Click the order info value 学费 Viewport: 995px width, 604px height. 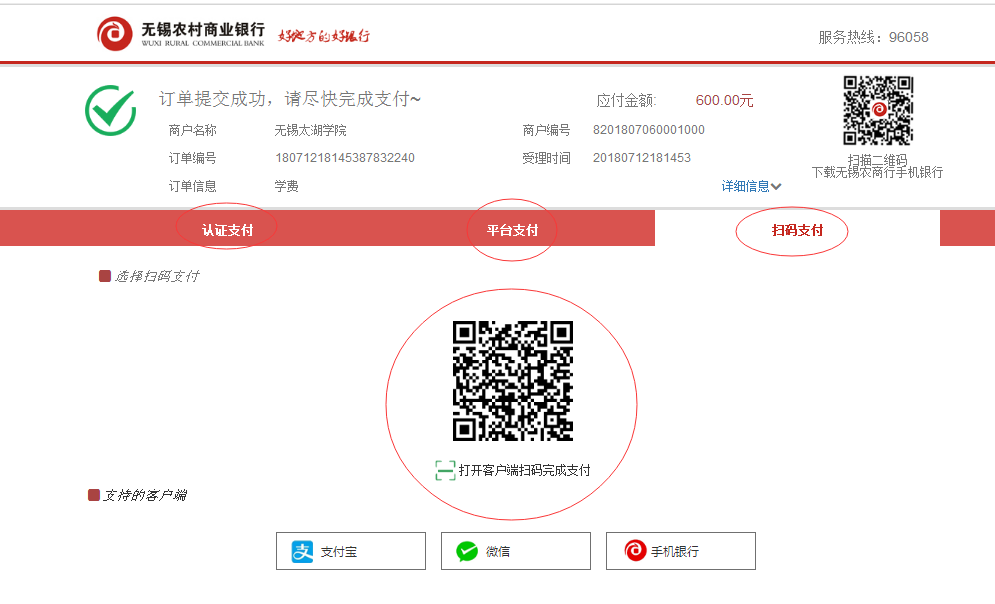tap(286, 187)
